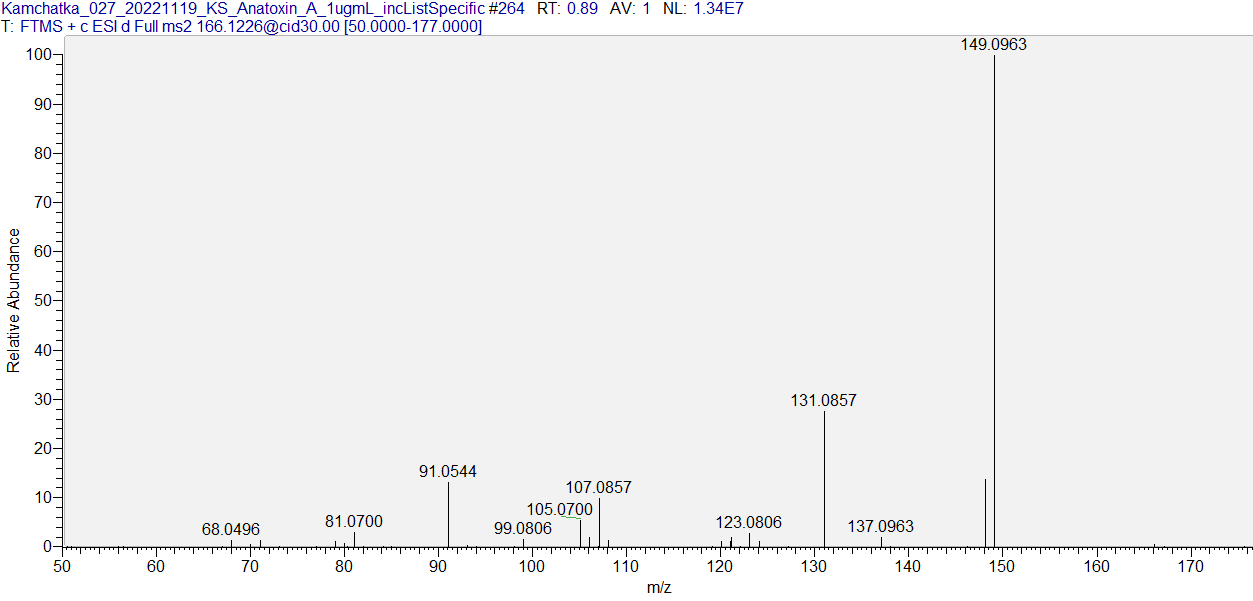Click the m/z axis title

tap(658, 588)
